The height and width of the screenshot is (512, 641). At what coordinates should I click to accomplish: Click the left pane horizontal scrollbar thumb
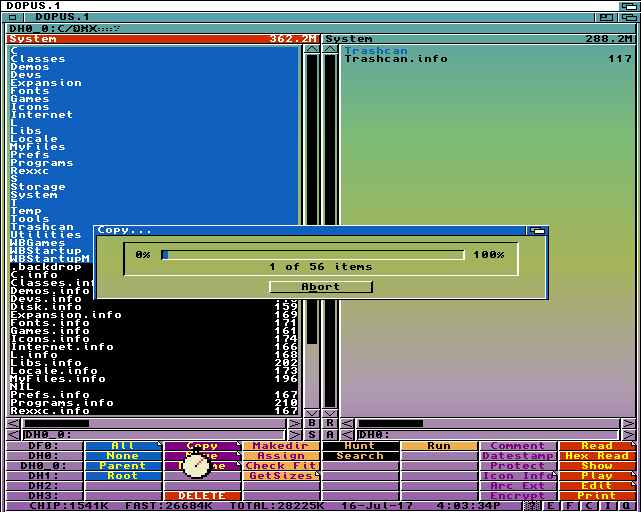(x=57, y=423)
